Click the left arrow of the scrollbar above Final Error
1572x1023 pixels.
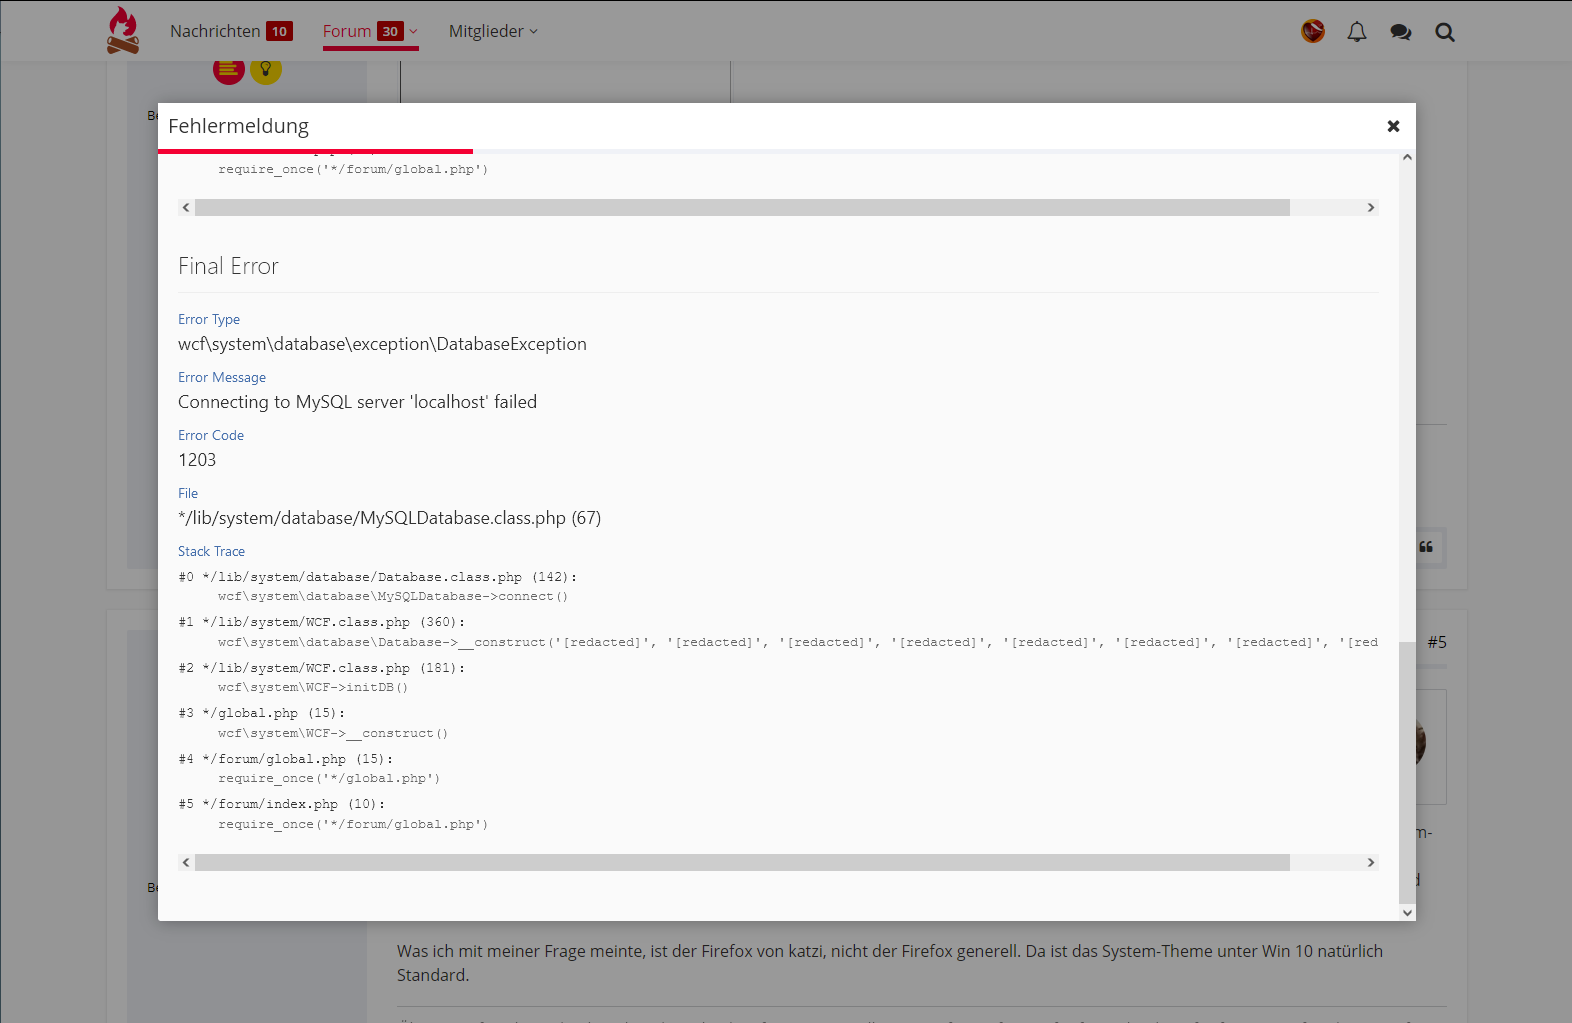pos(186,208)
